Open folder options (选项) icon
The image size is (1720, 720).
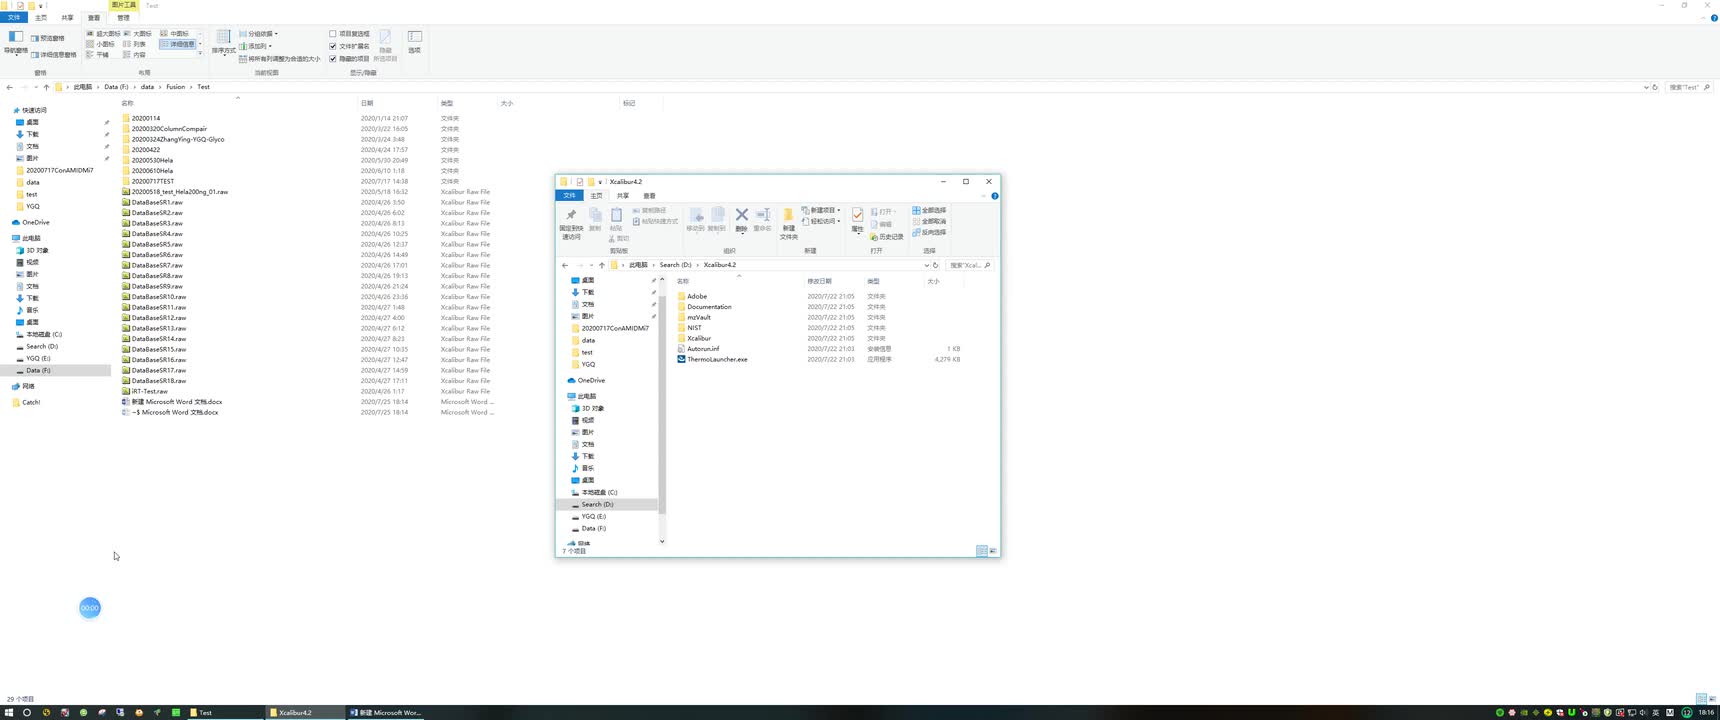(x=414, y=37)
